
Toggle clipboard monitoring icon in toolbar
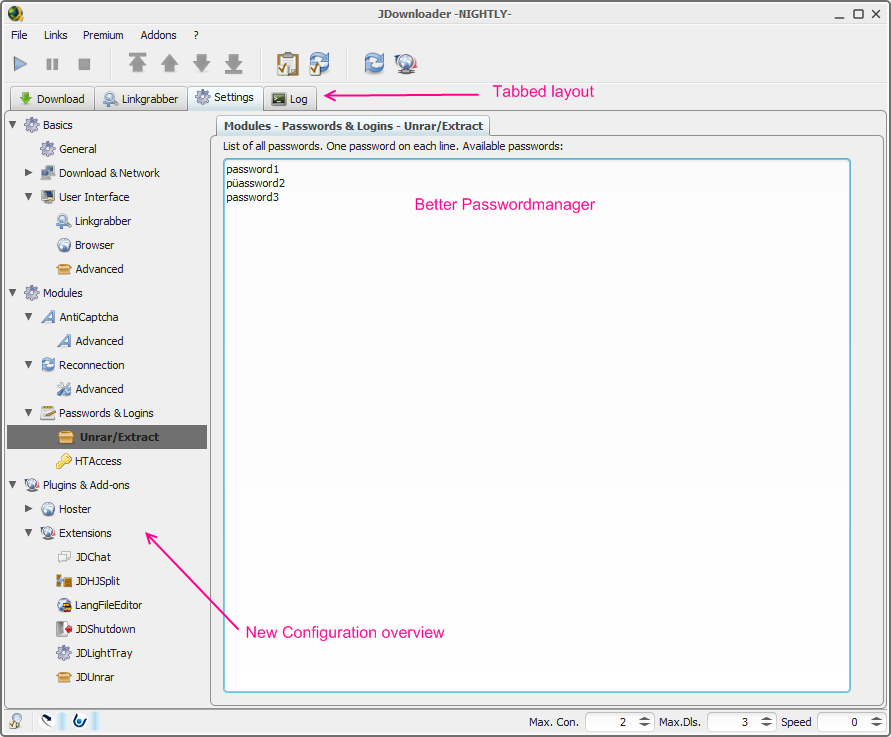point(287,64)
